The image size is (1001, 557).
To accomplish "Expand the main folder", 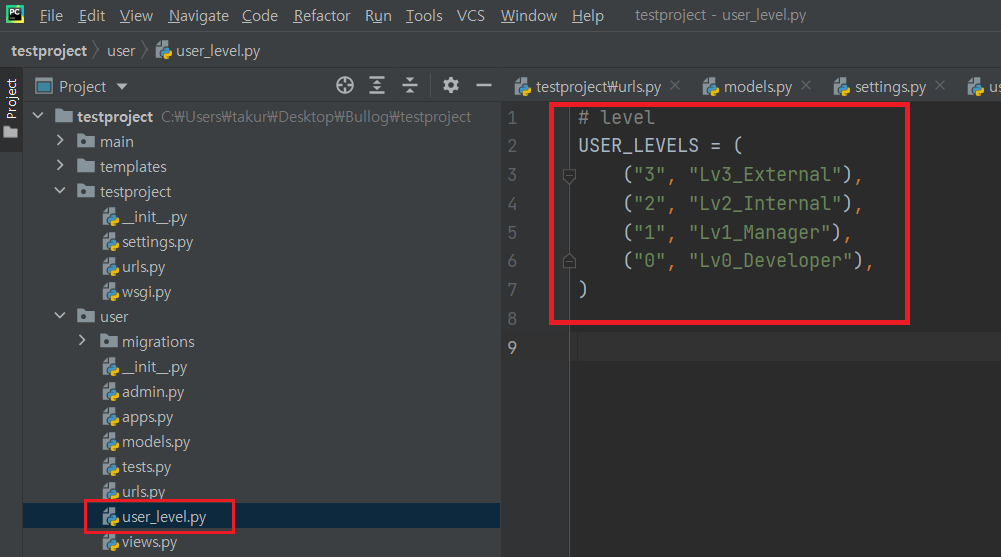I will coord(61,140).
